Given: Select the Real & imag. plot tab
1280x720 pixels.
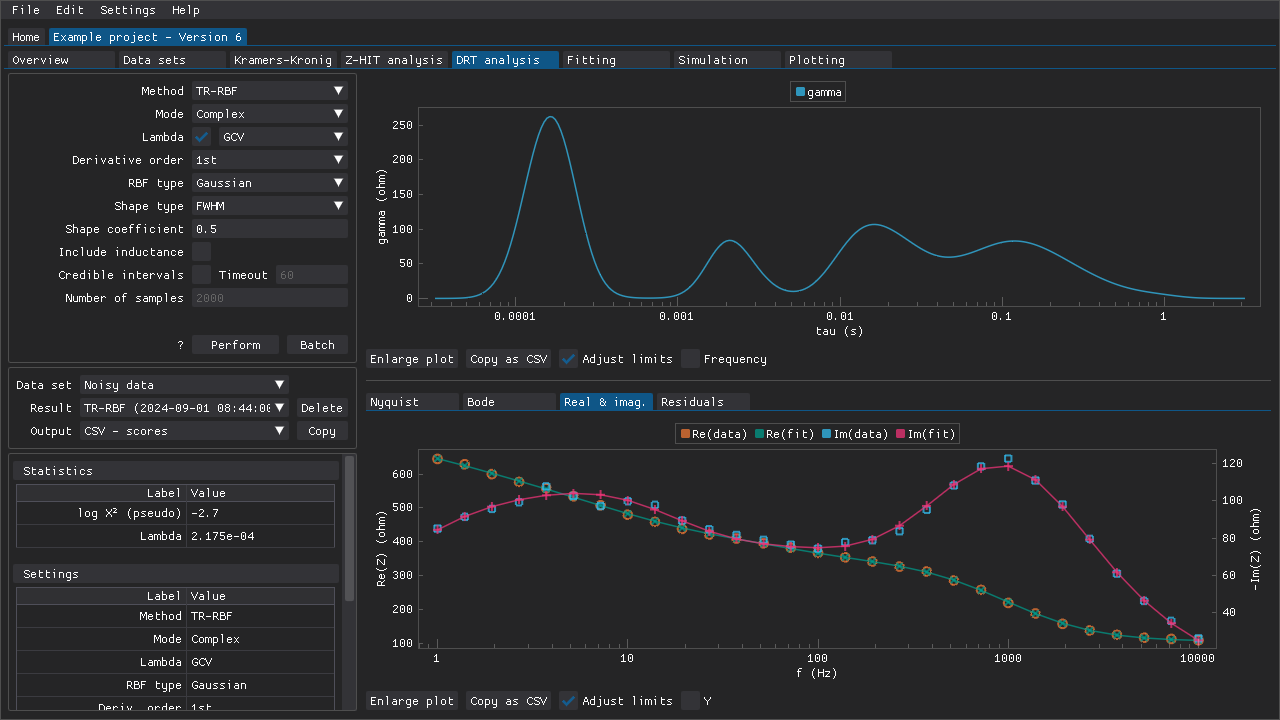Looking at the screenshot, I should pyautogui.click(x=606, y=402).
